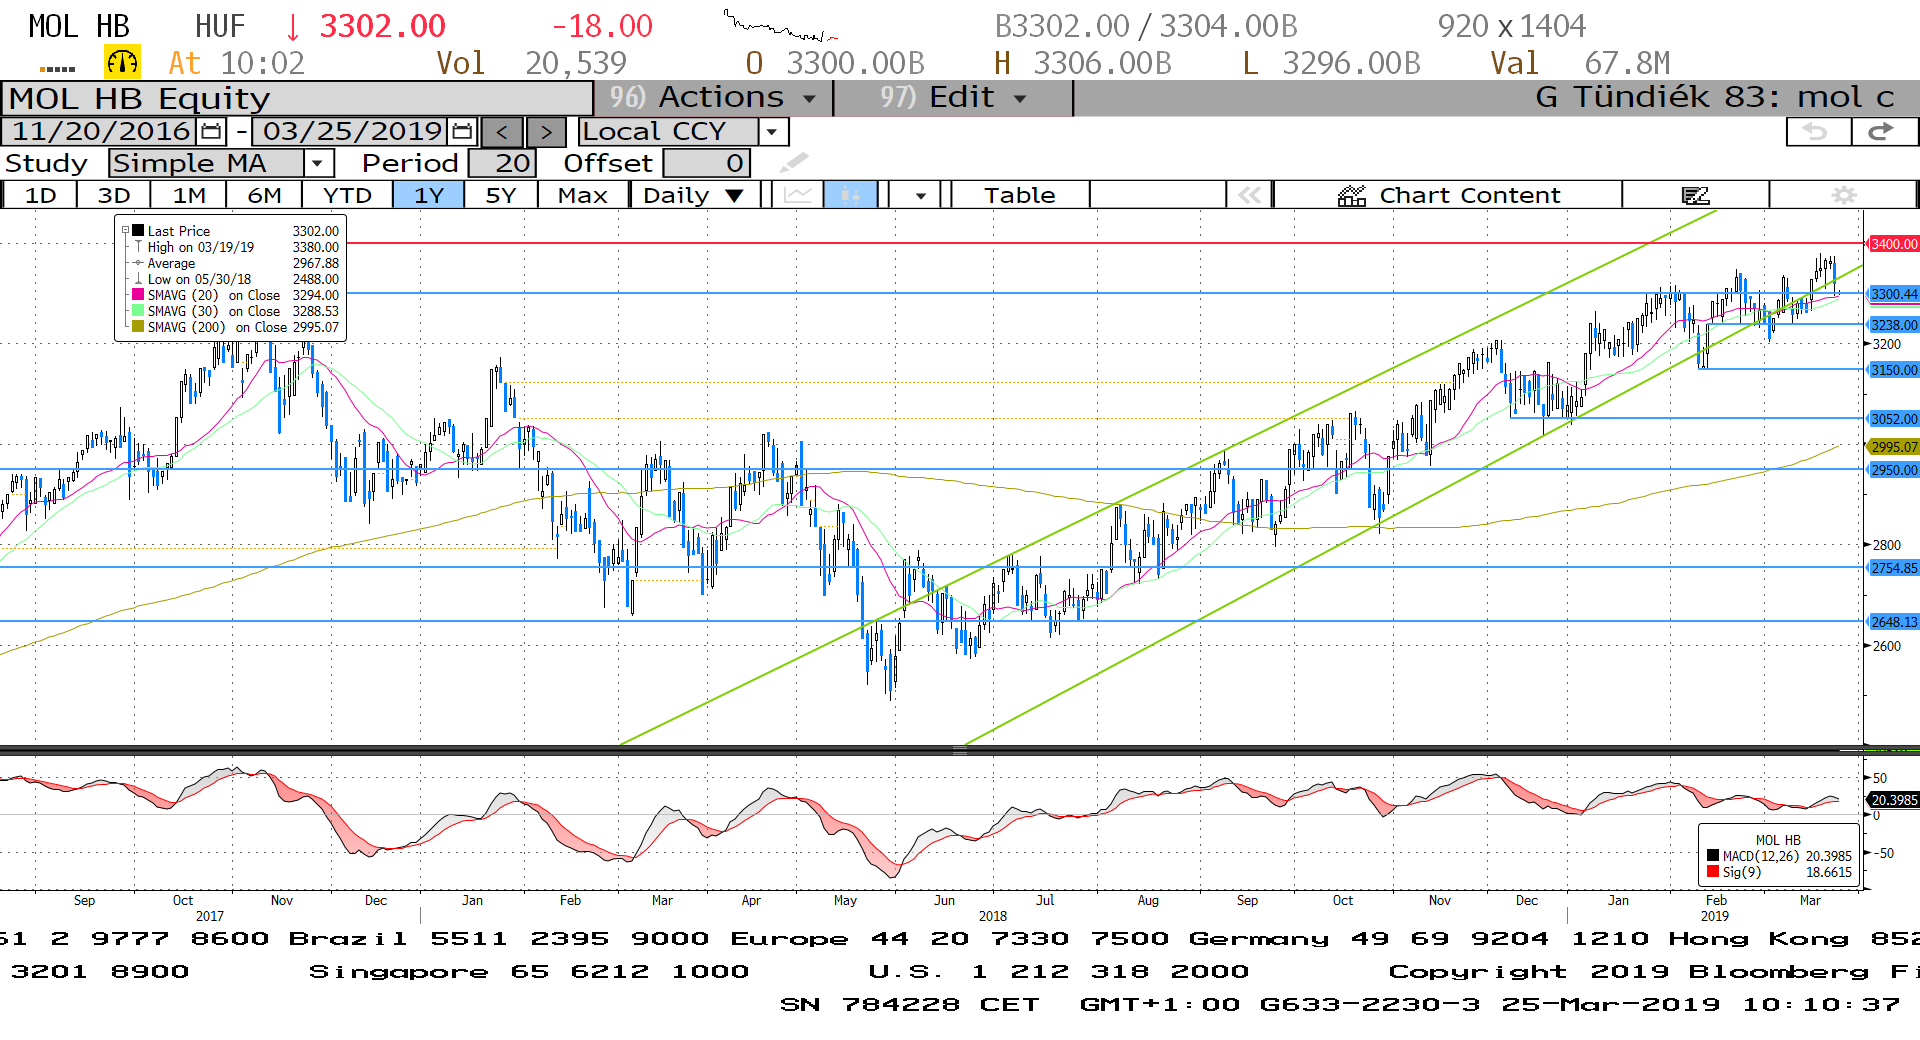Image resolution: width=1920 pixels, height=1040 pixels.
Task: Open the annotations edit icon
Action: click(x=1695, y=195)
